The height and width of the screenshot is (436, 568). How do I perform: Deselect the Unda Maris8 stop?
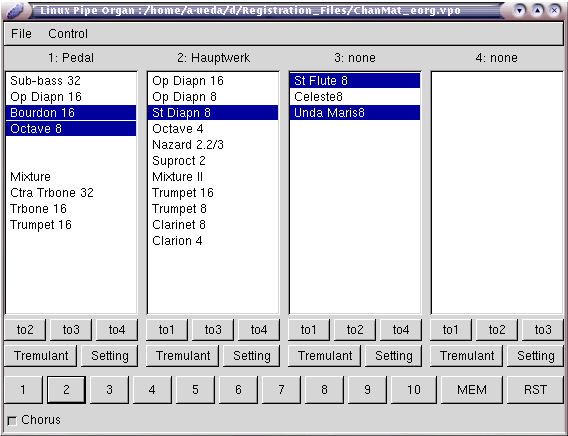click(355, 113)
